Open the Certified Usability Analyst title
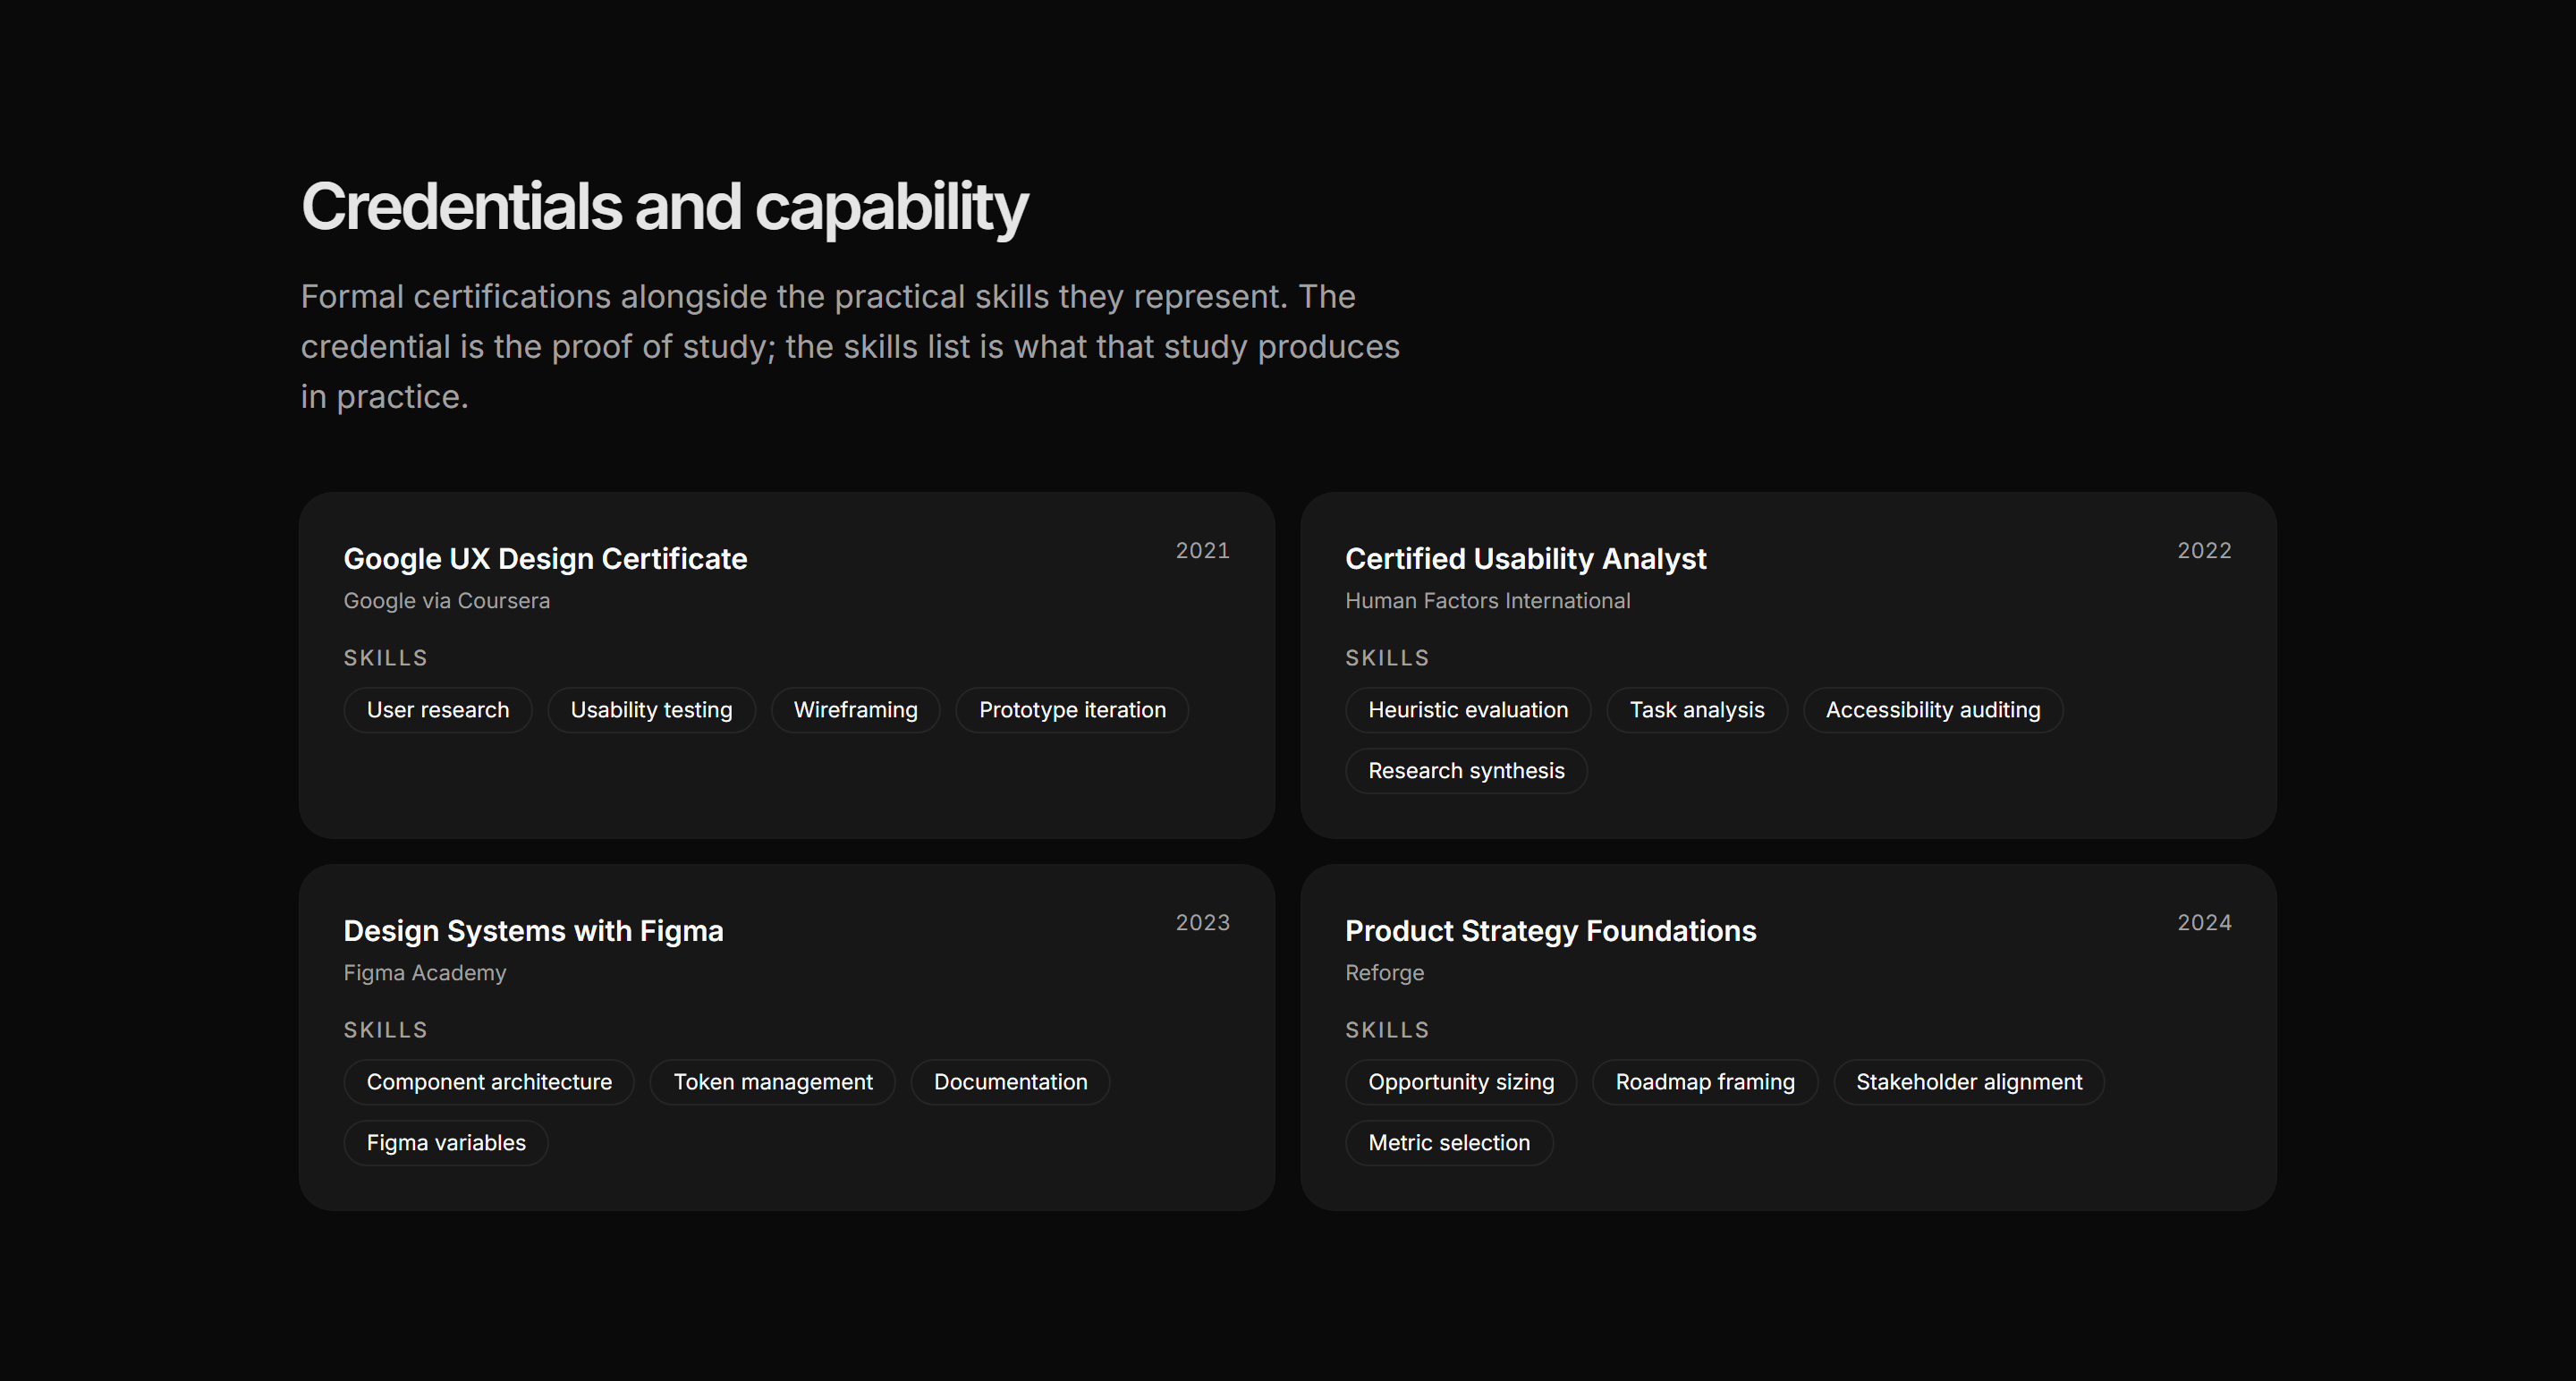 tap(1525, 559)
